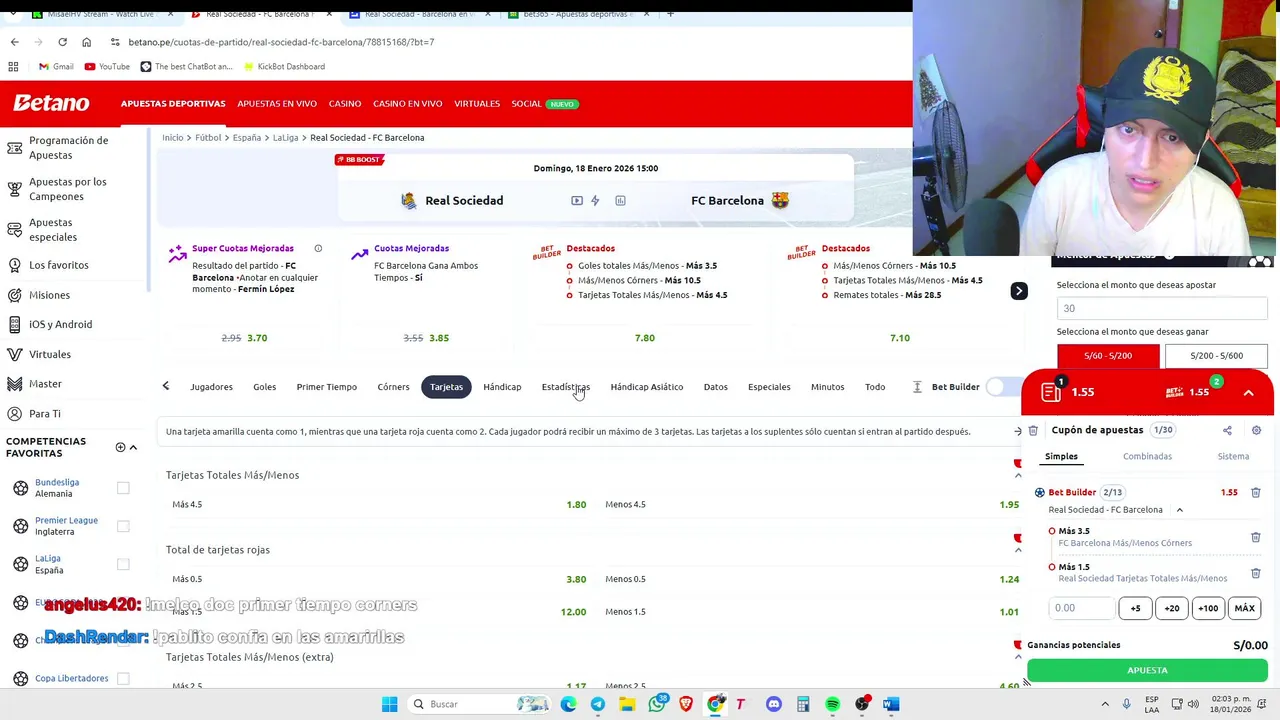
Task: Show next featured bets with arrow
Action: click(1018, 291)
